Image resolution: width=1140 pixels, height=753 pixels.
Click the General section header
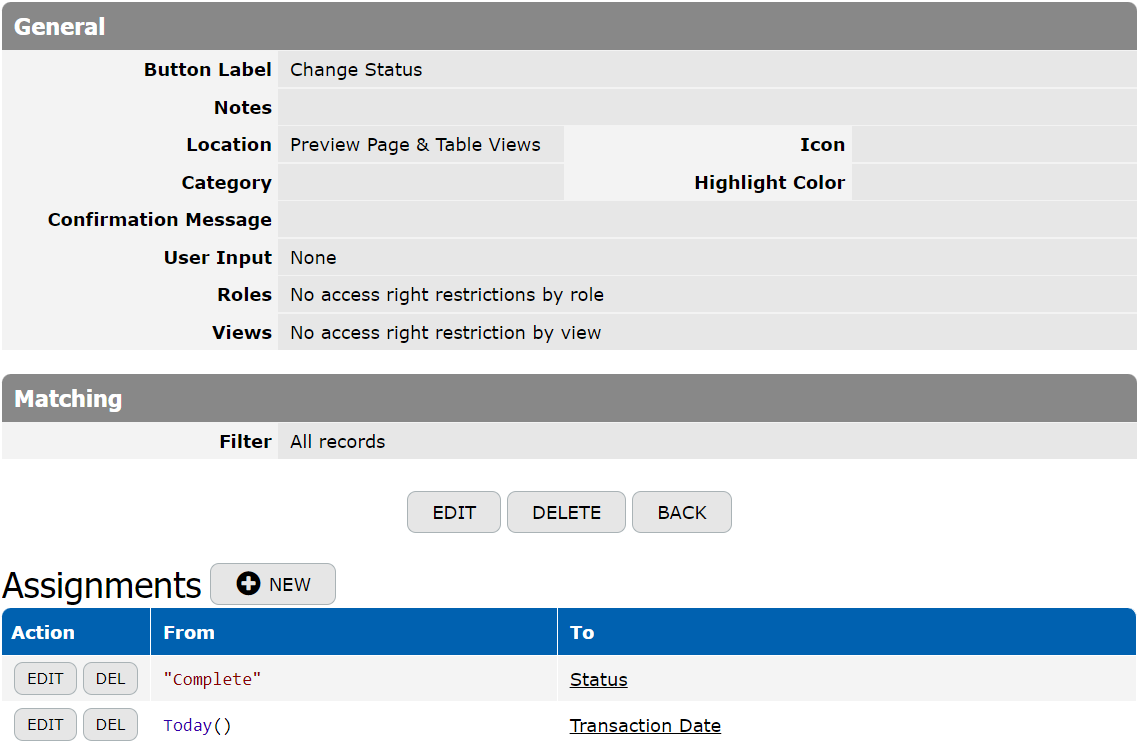[x=569, y=26]
